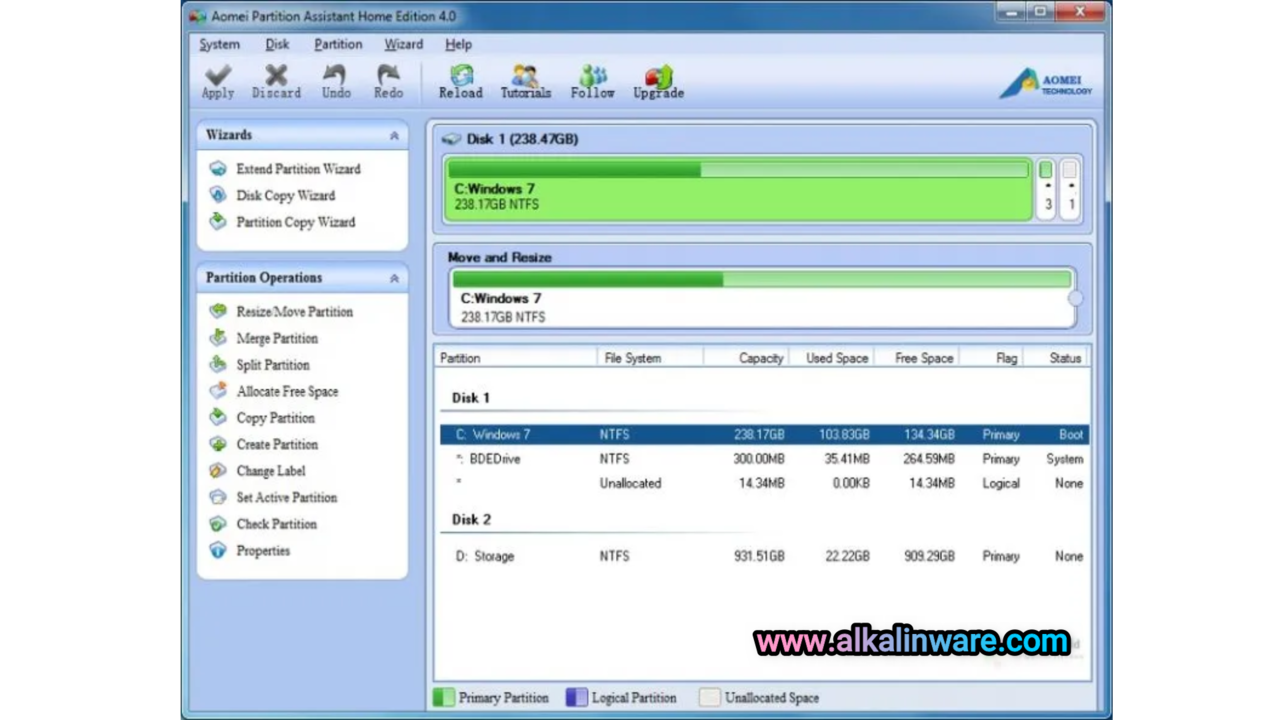Sort by the Flag column header
The width and height of the screenshot is (1280, 720).
(x=992, y=358)
